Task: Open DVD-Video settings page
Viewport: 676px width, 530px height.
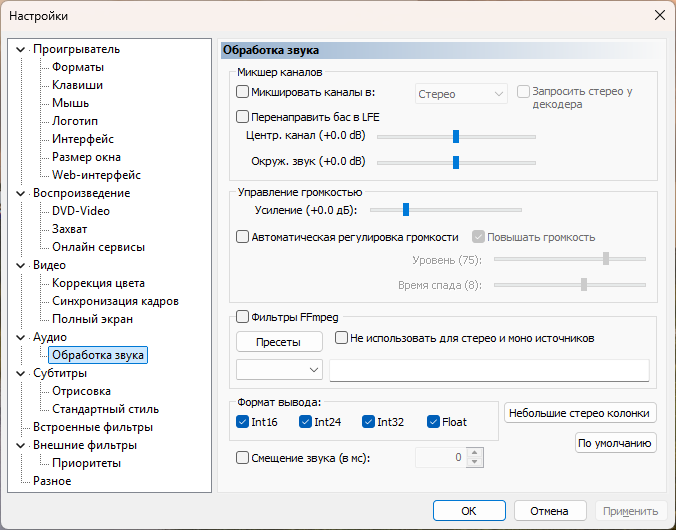Action: point(81,211)
